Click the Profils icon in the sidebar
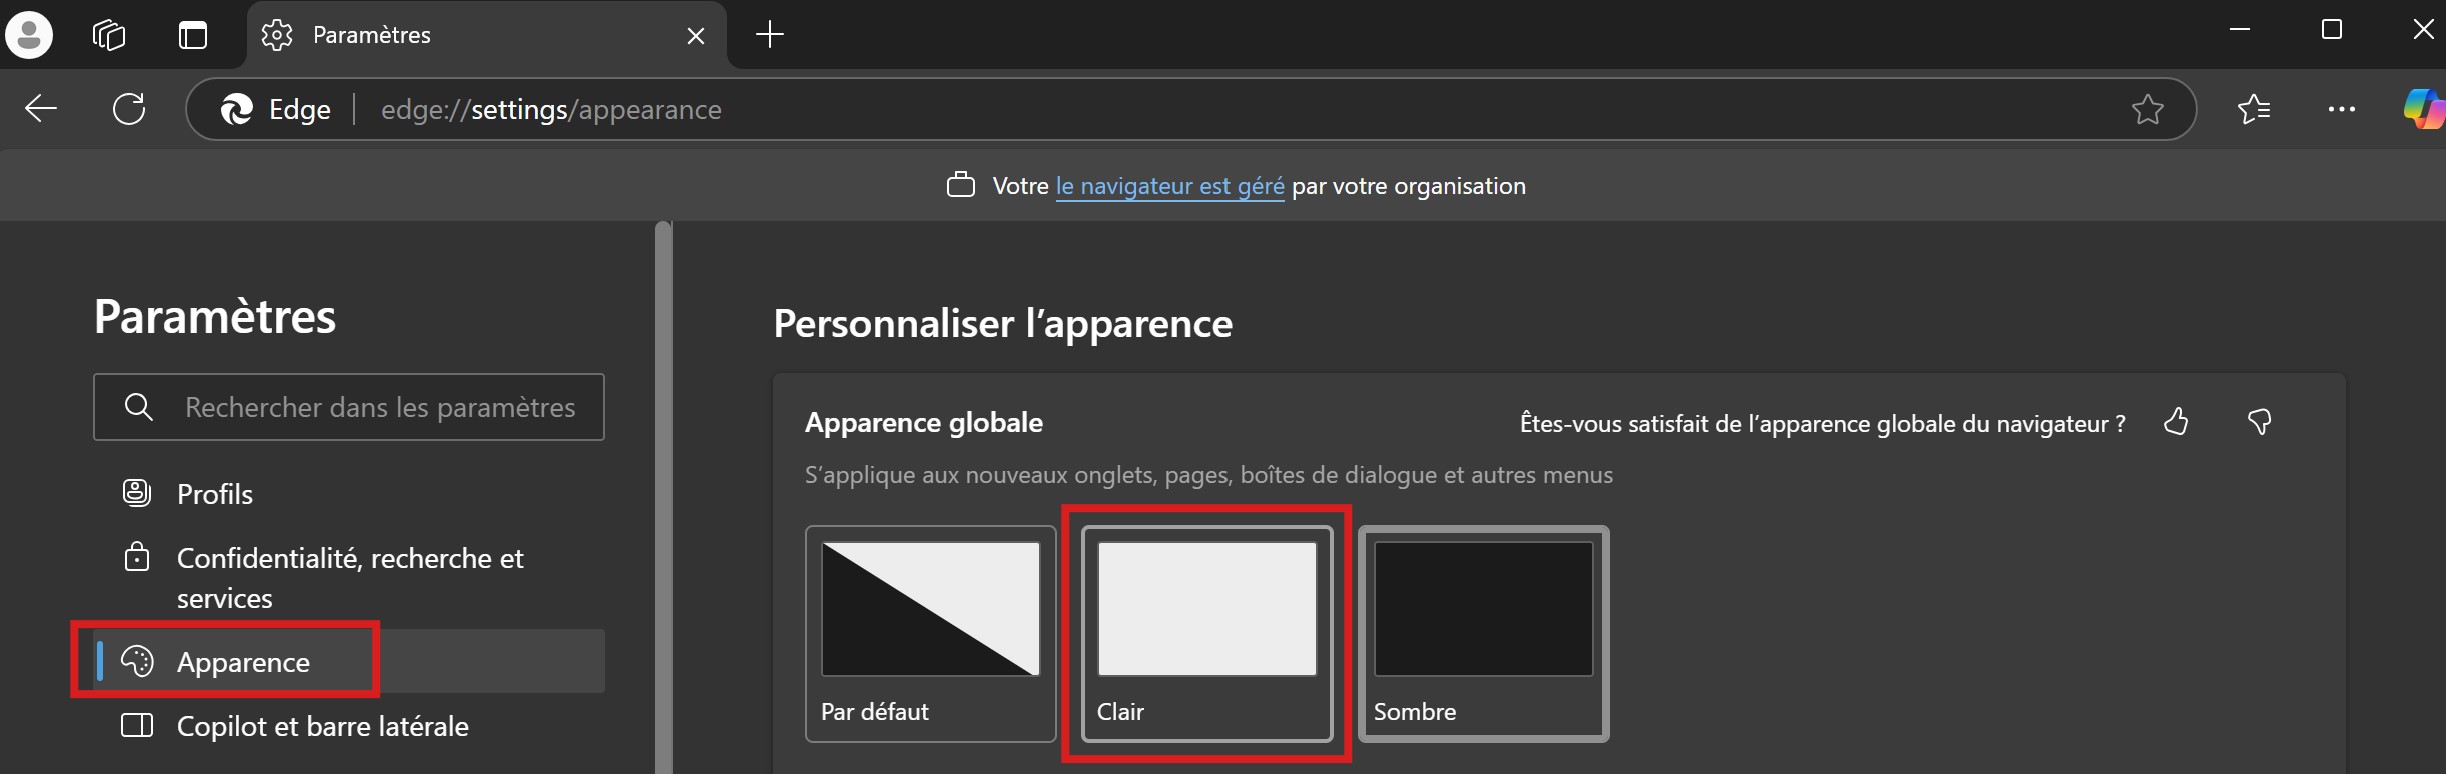Viewport: 2446px width, 774px height. pos(137,493)
